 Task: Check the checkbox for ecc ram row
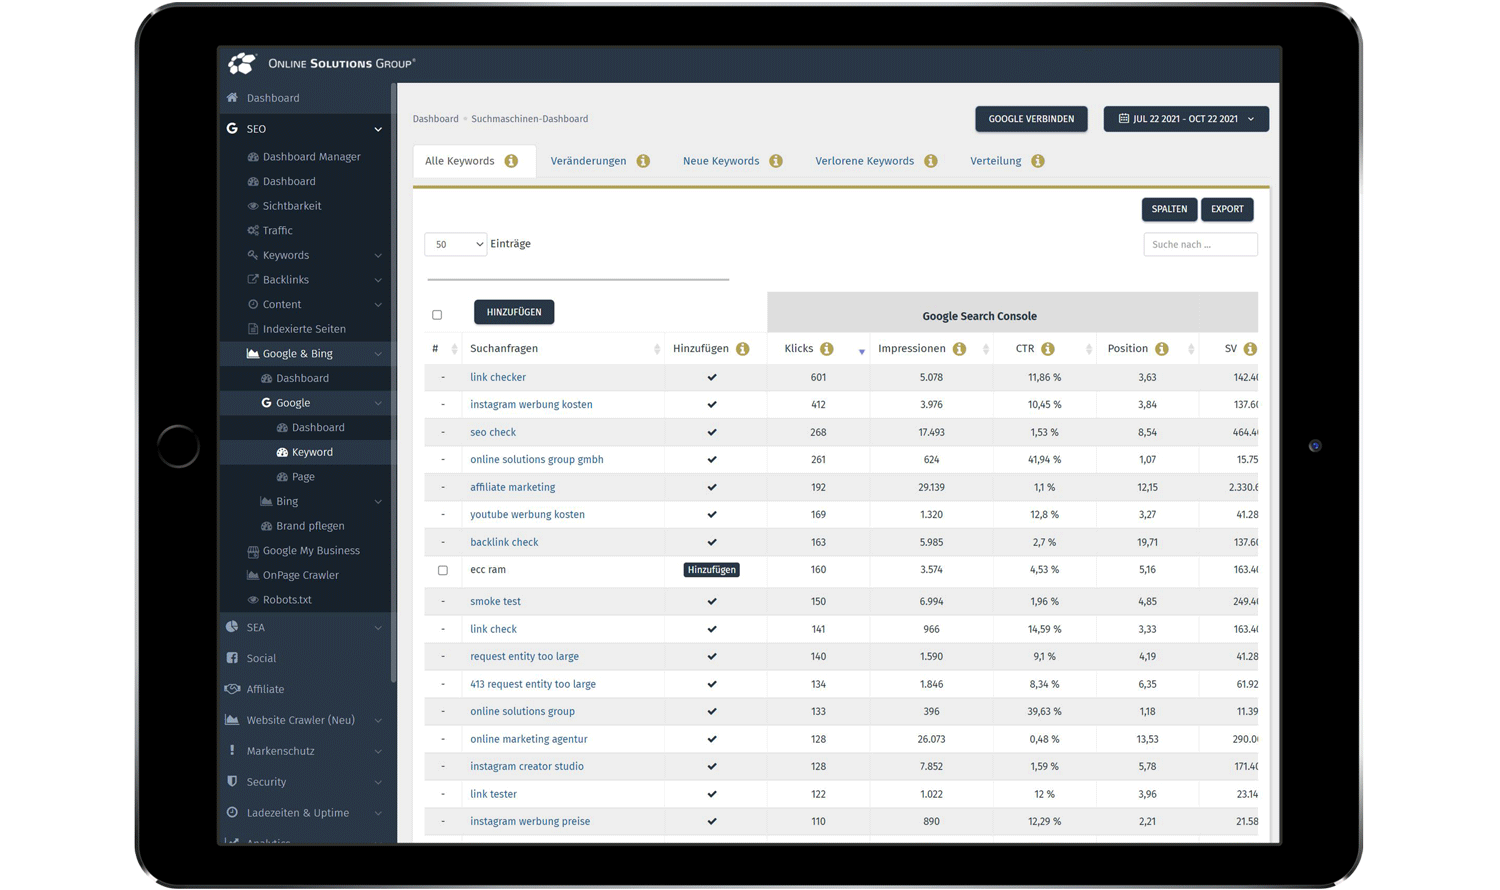(443, 570)
